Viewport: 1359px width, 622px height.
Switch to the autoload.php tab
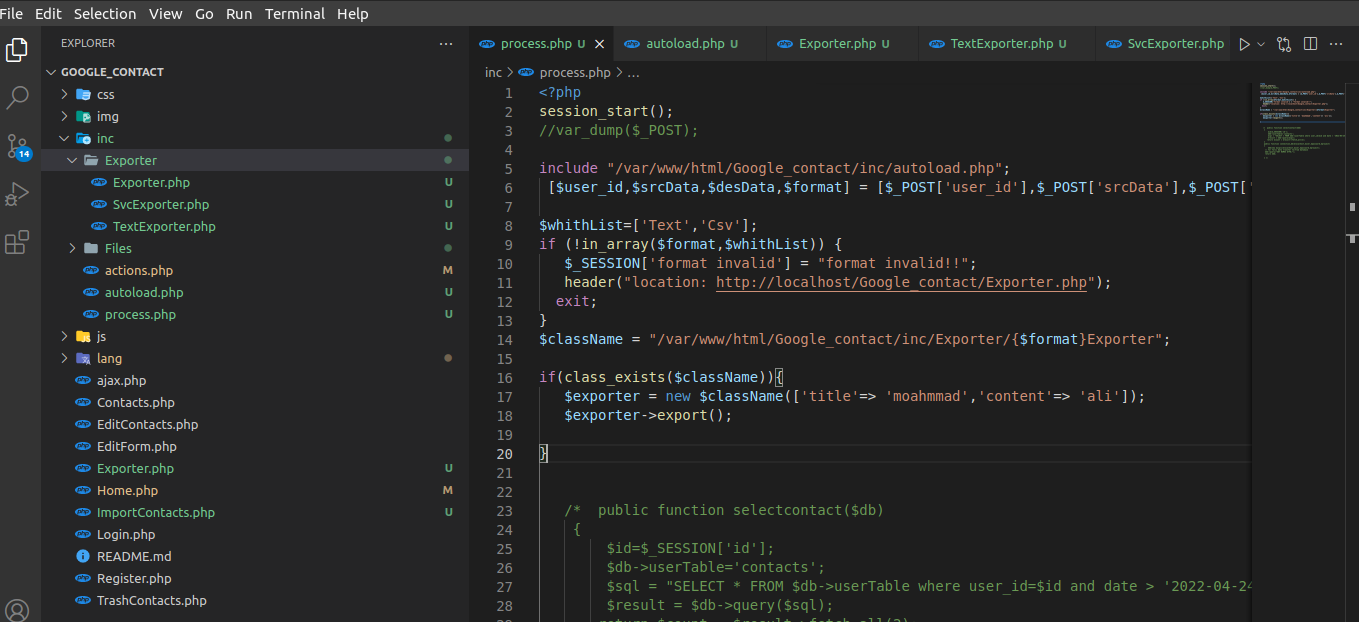coord(691,44)
